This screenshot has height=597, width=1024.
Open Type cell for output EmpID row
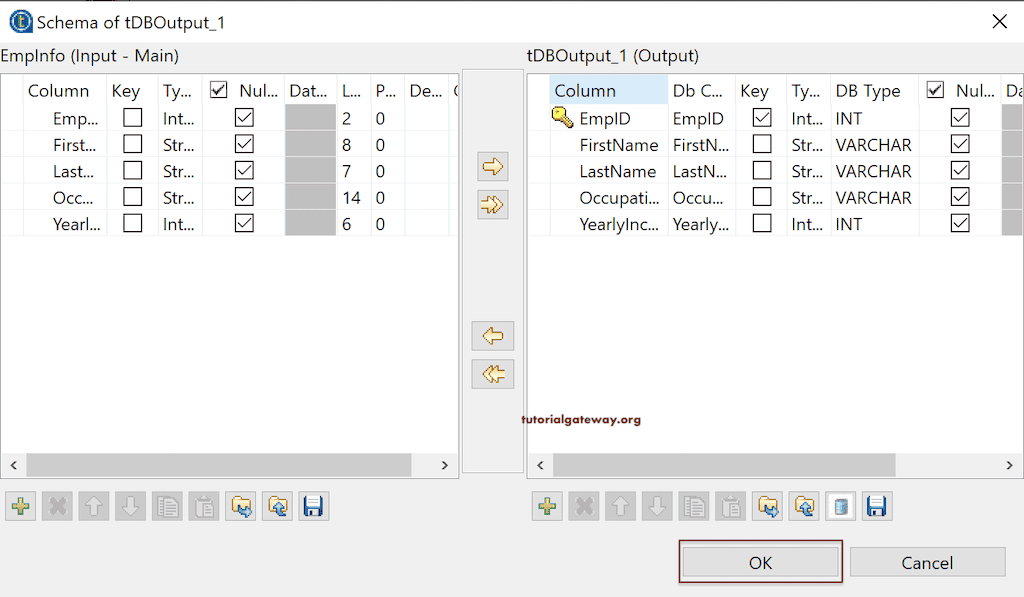tap(808, 118)
